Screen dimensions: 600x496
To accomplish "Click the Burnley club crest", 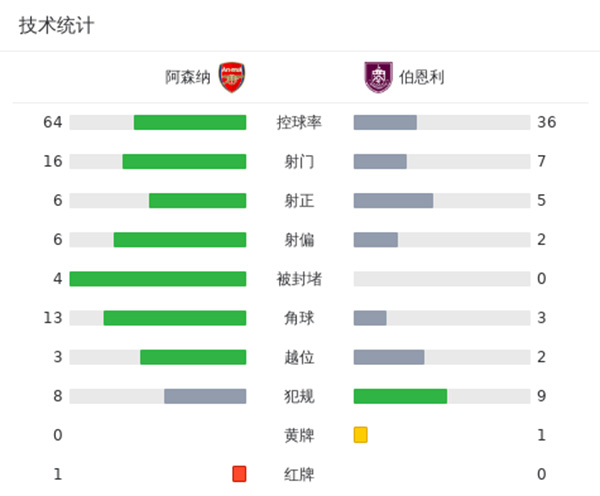I will point(377,77).
